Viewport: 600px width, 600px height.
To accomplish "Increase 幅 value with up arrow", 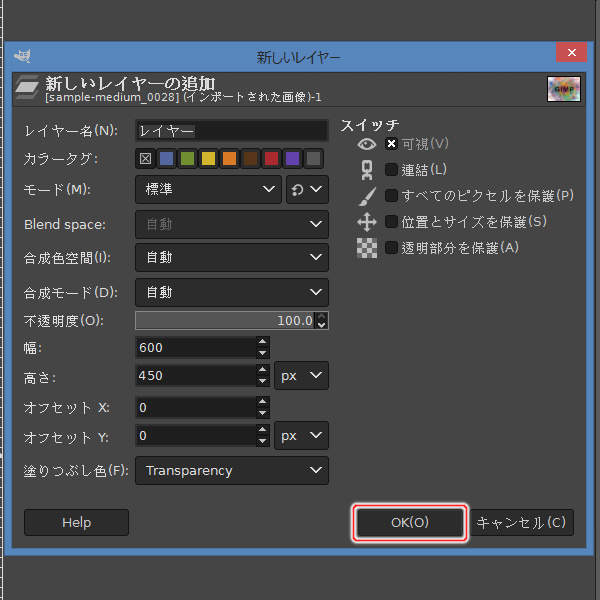I will point(262,342).
